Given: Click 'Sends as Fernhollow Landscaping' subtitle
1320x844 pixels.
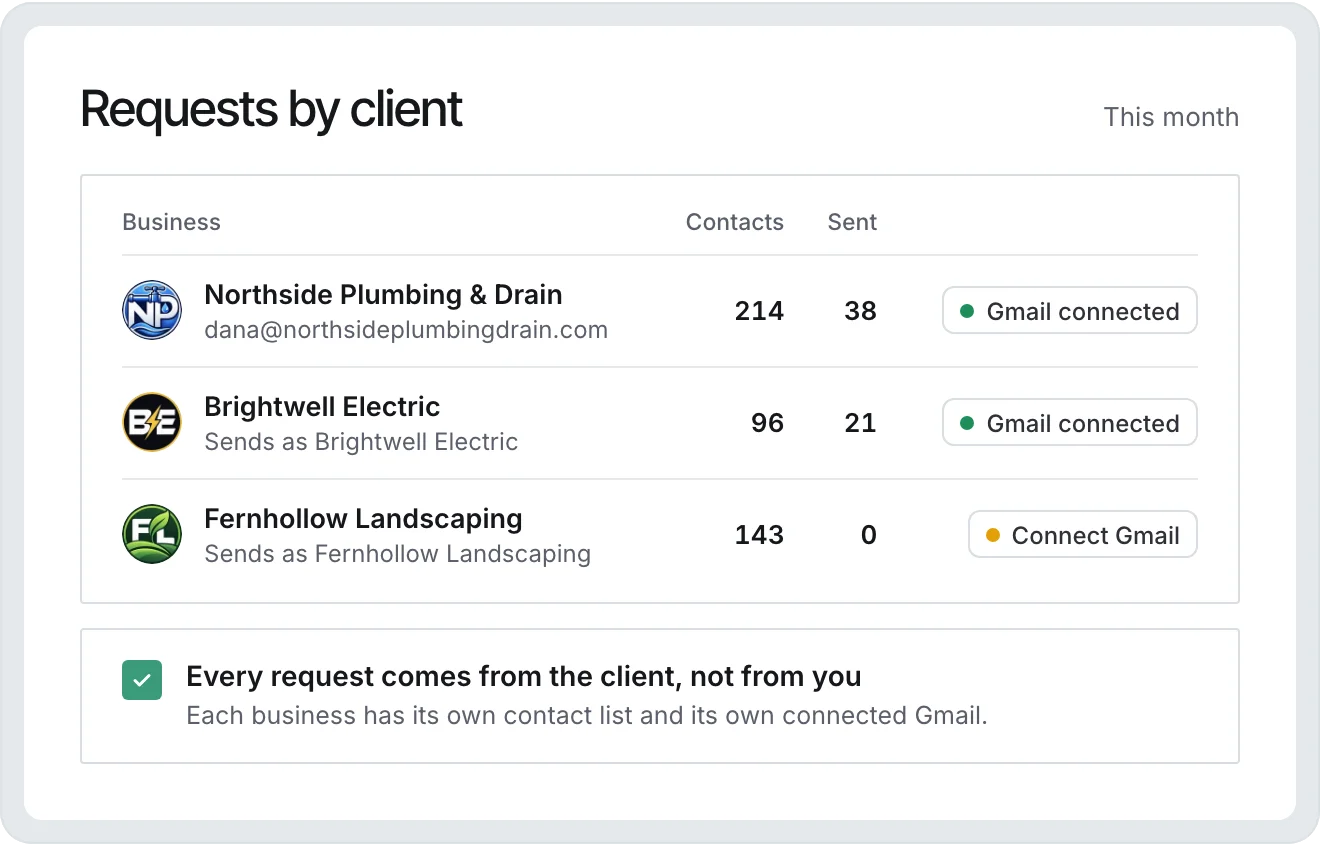Looking at the screenshot, I should tap(397, 554).
